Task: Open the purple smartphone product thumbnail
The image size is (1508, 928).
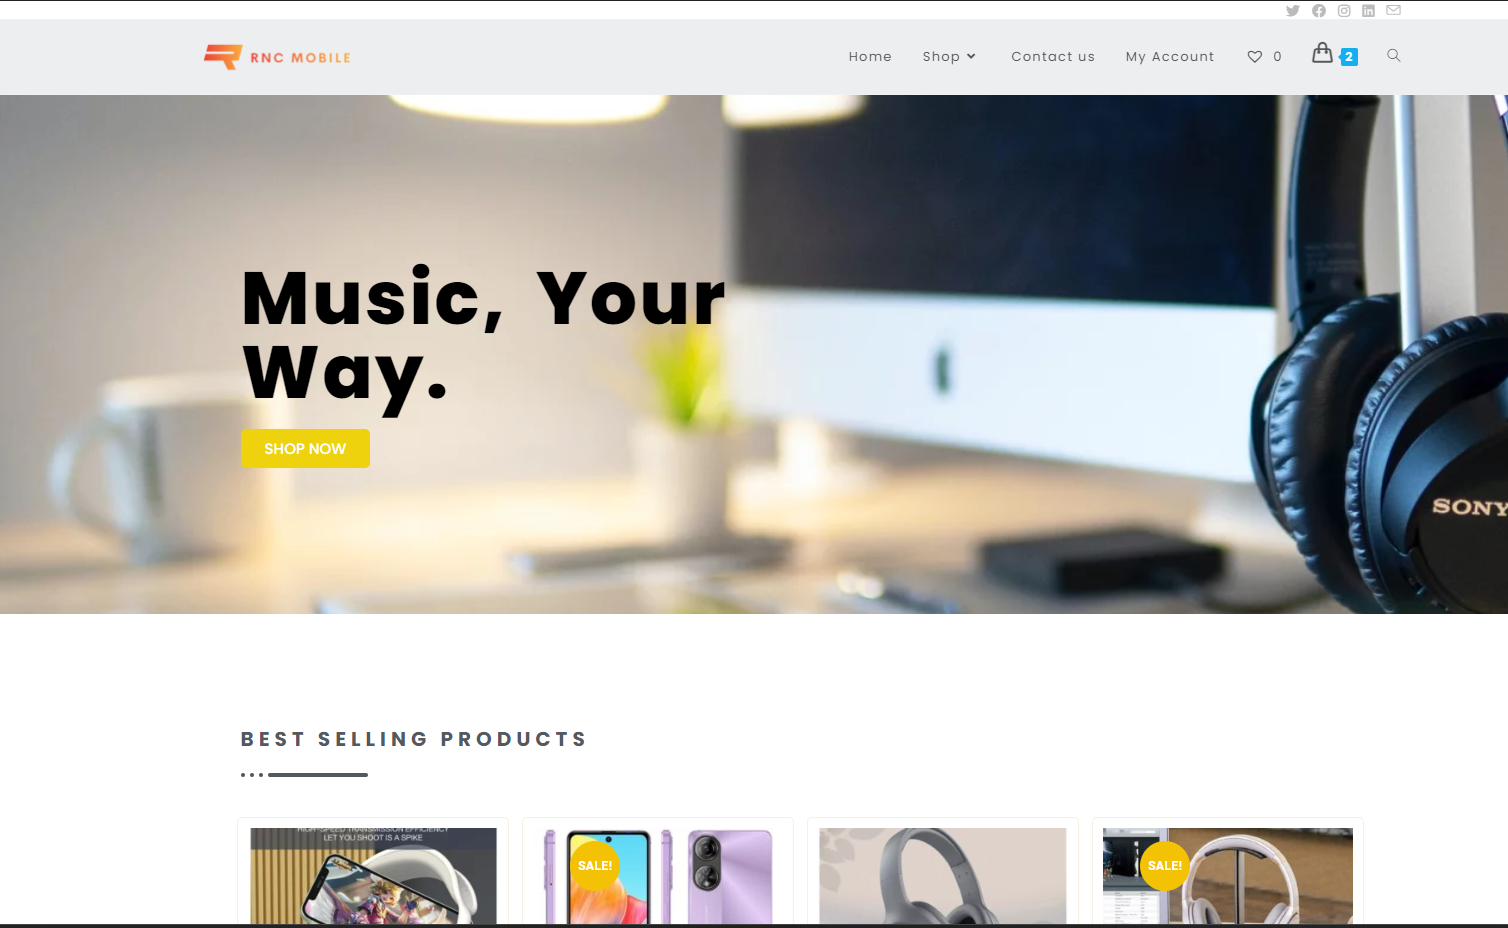Action: click(x=658, y=875)
